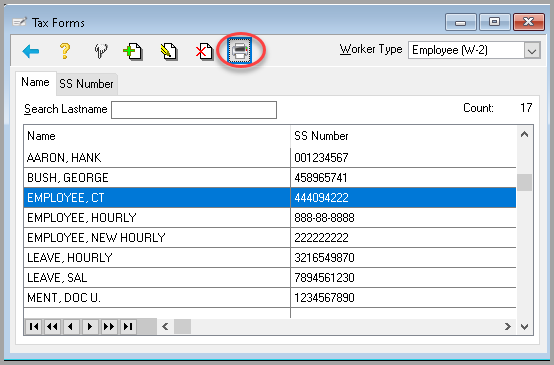This screenshot has width=554, height=365.
Task: Maximize the Tax Forms window
Action: pyautogui.click(x=494, y=23)
